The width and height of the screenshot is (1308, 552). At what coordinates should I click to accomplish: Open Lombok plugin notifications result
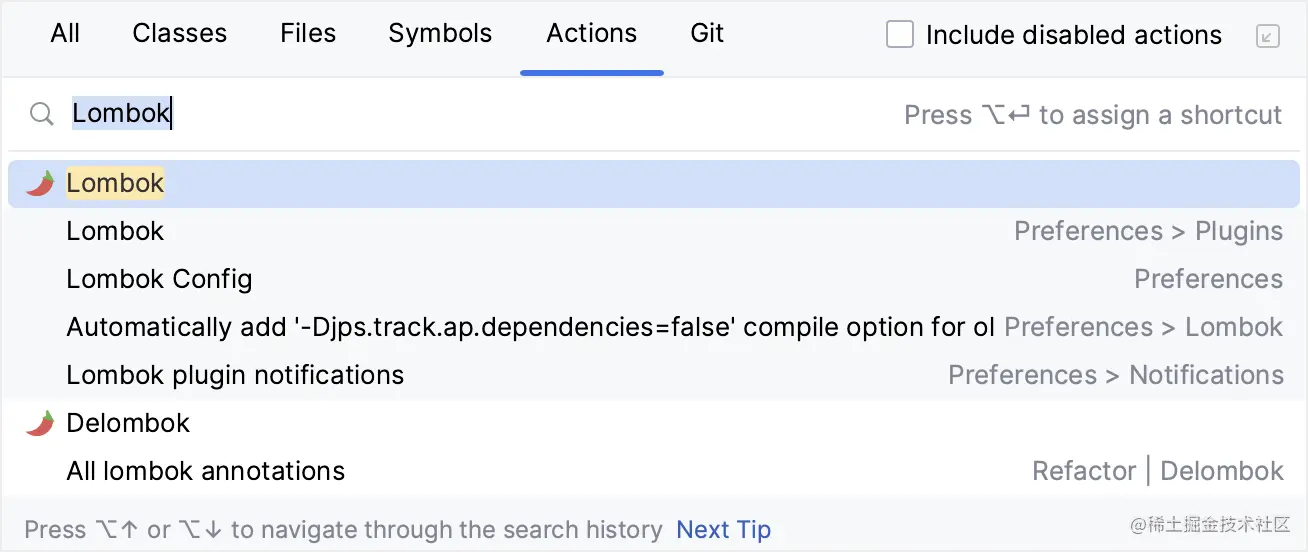coord(236,375)
